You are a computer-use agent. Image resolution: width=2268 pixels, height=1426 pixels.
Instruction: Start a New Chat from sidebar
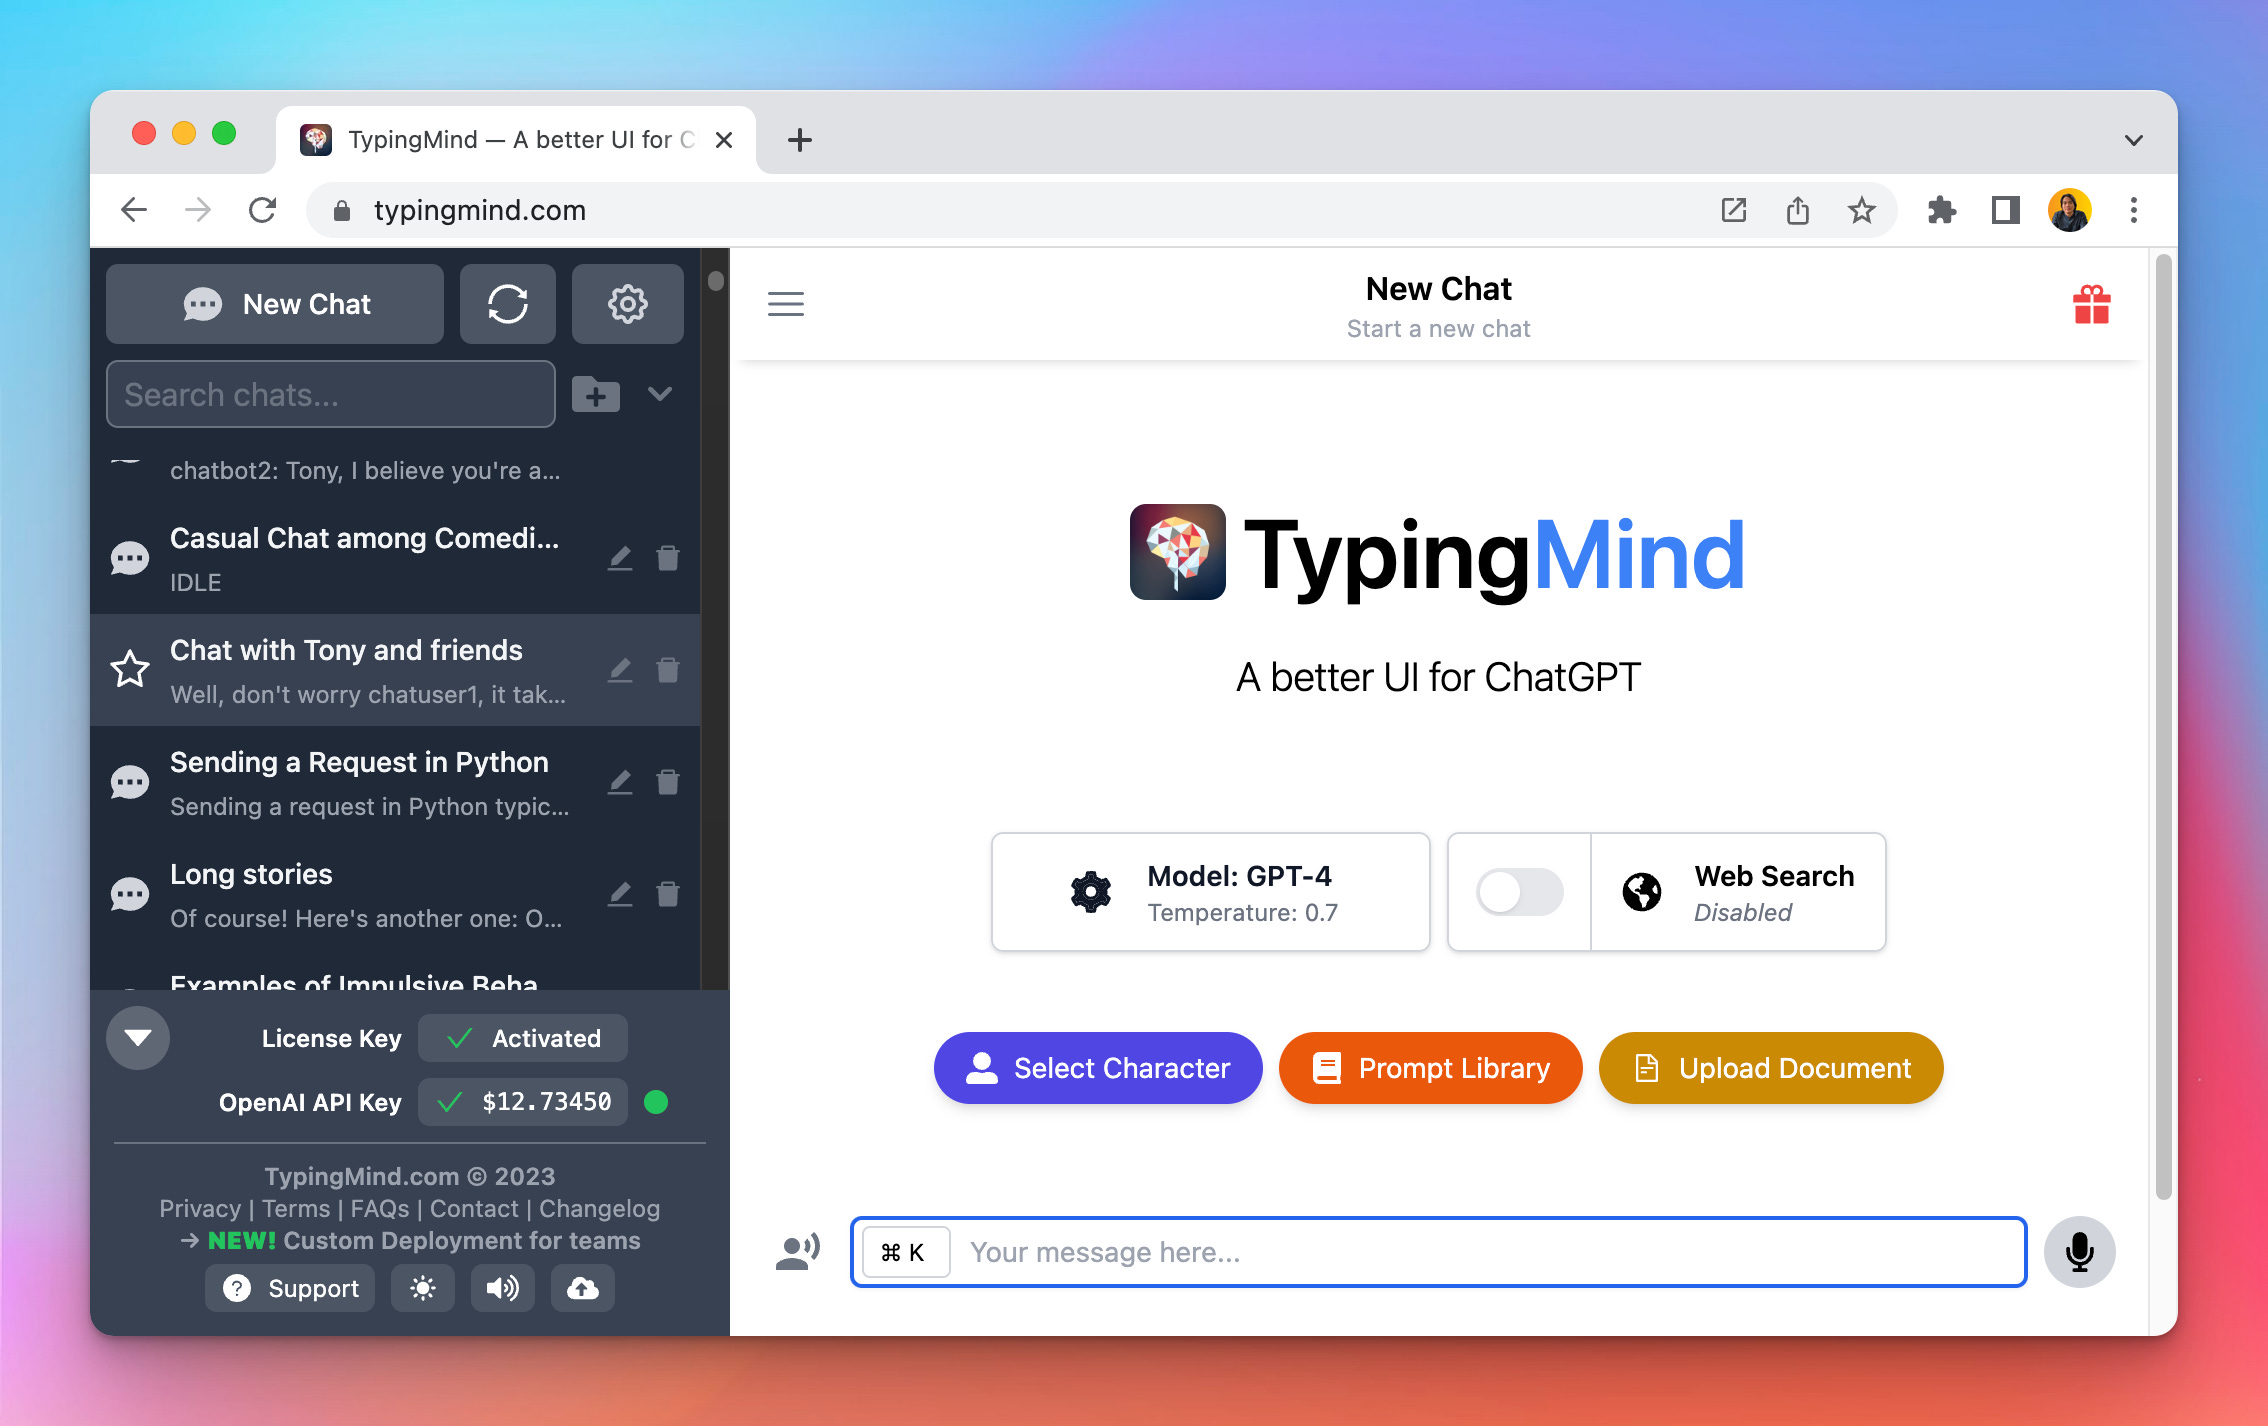pyautogui.click(x=275, y=304)
